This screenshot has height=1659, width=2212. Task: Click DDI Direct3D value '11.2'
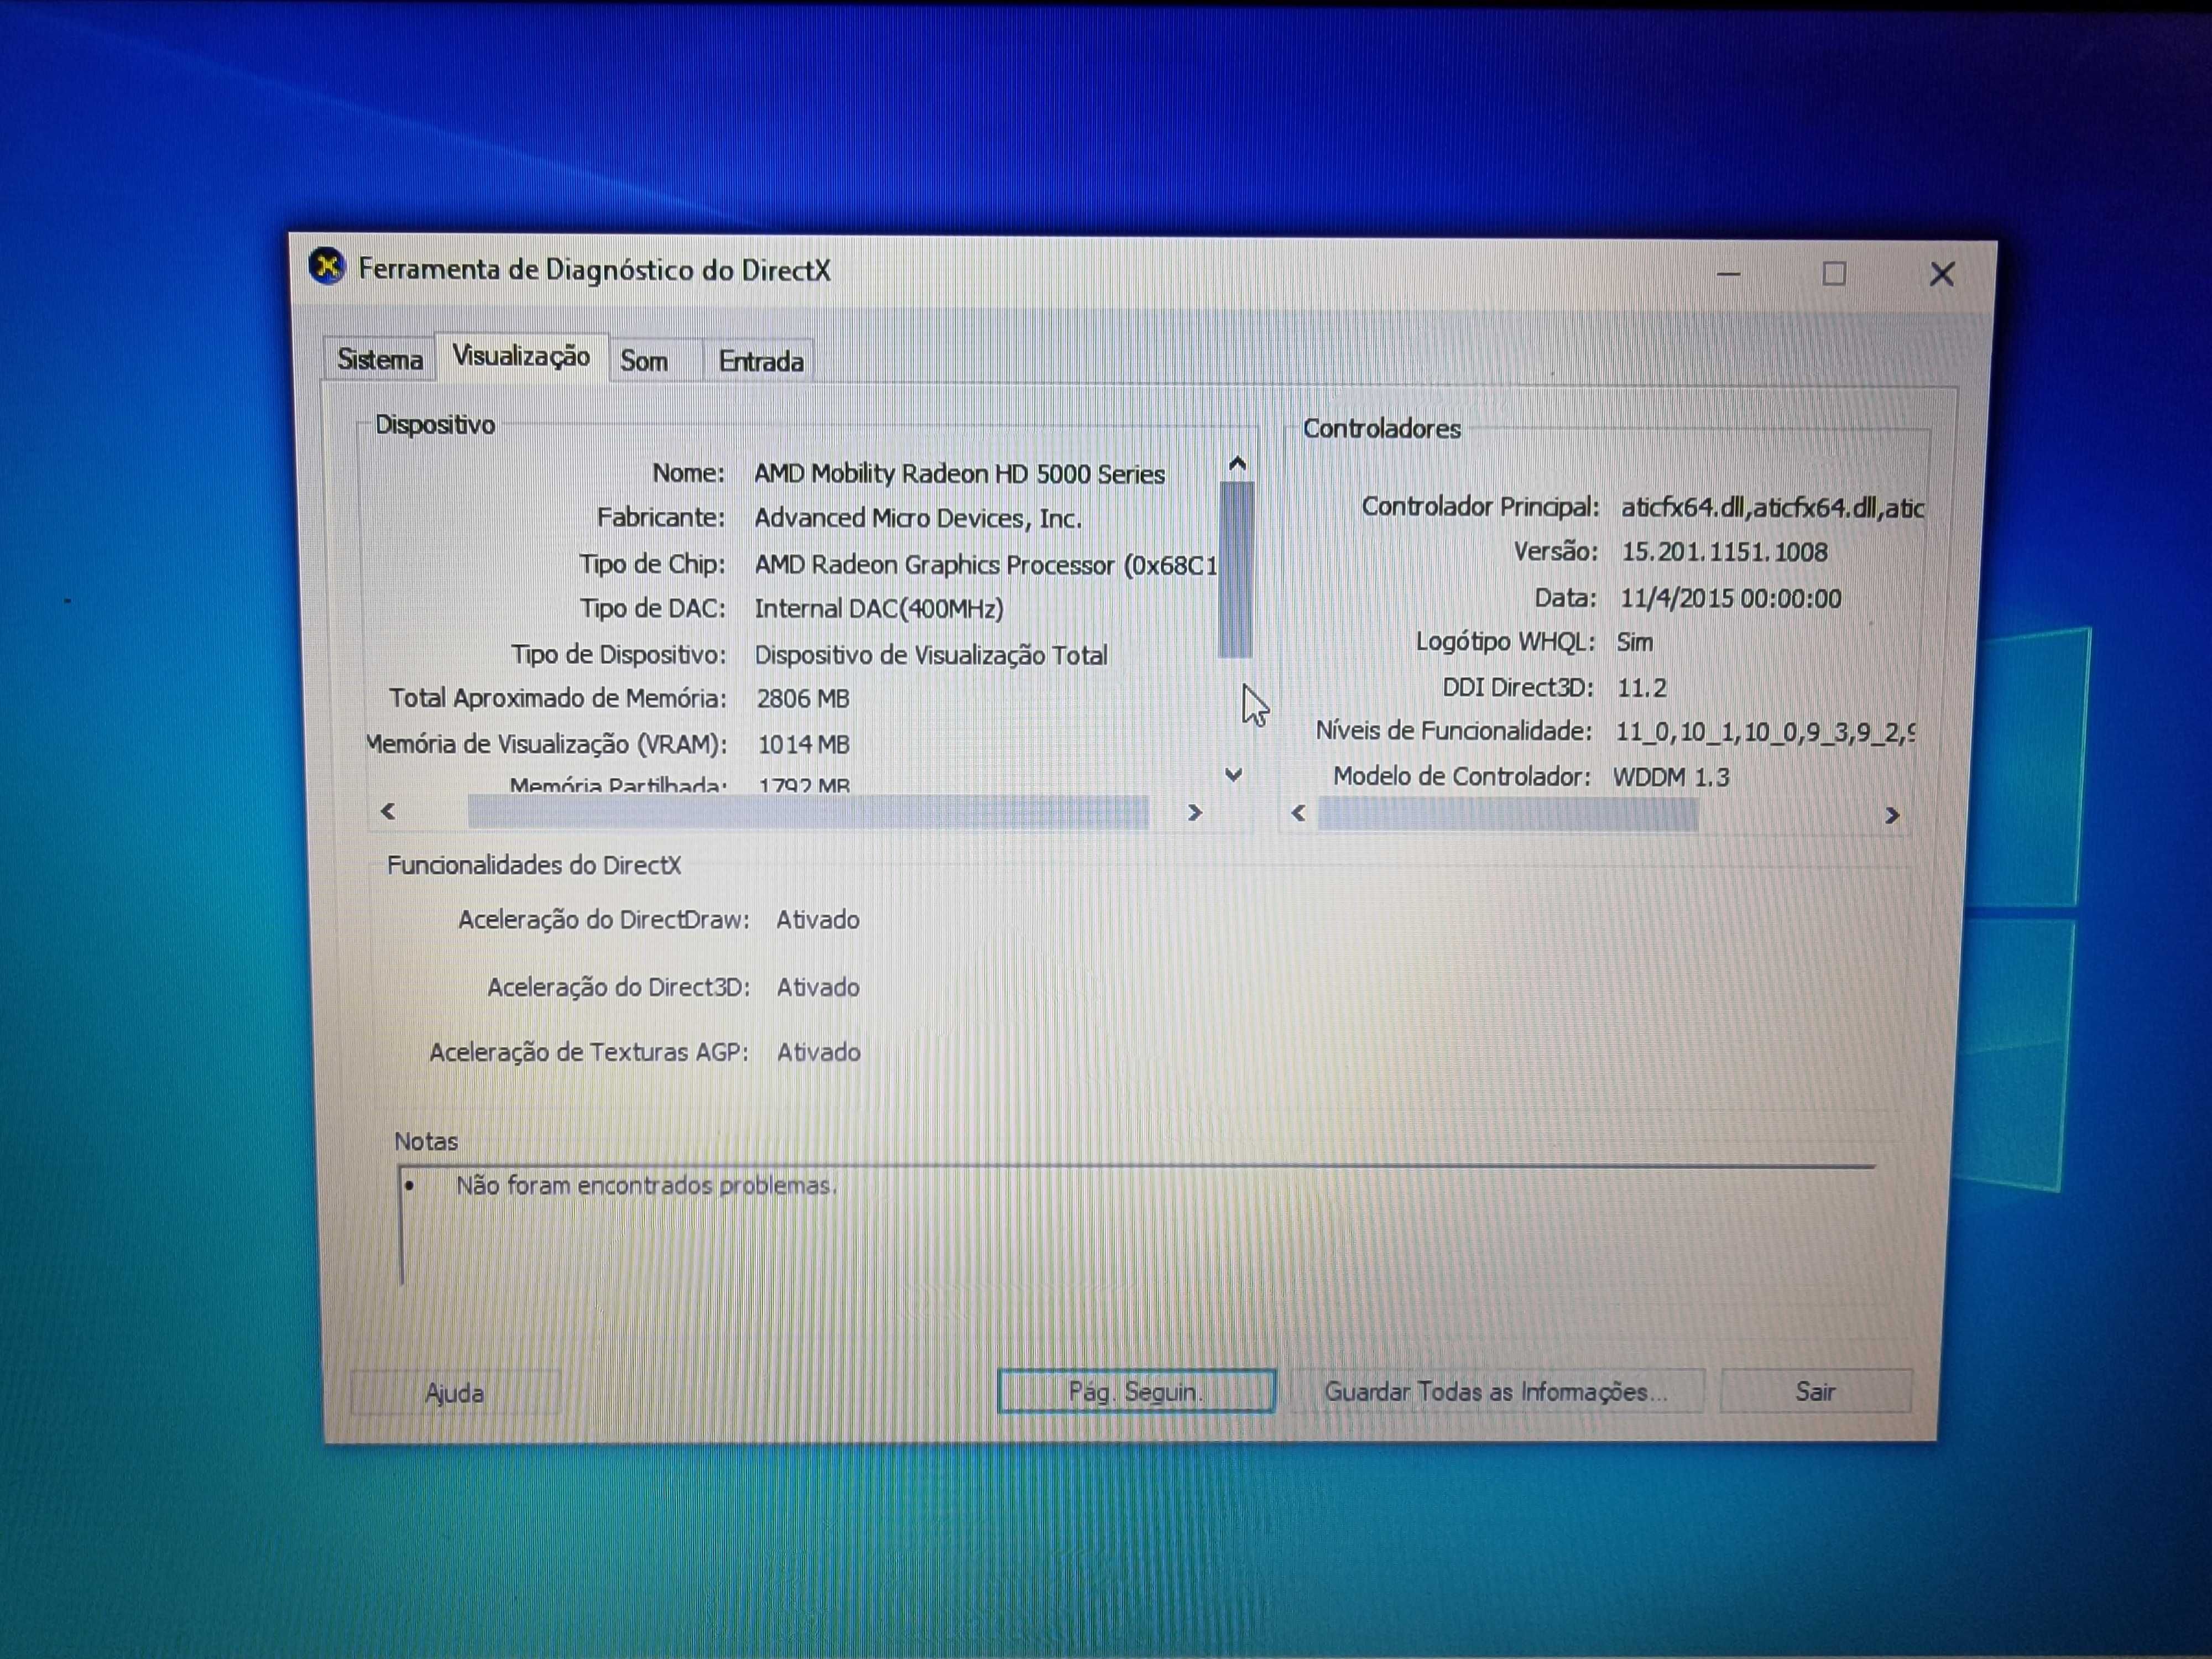coord(1642,688)
